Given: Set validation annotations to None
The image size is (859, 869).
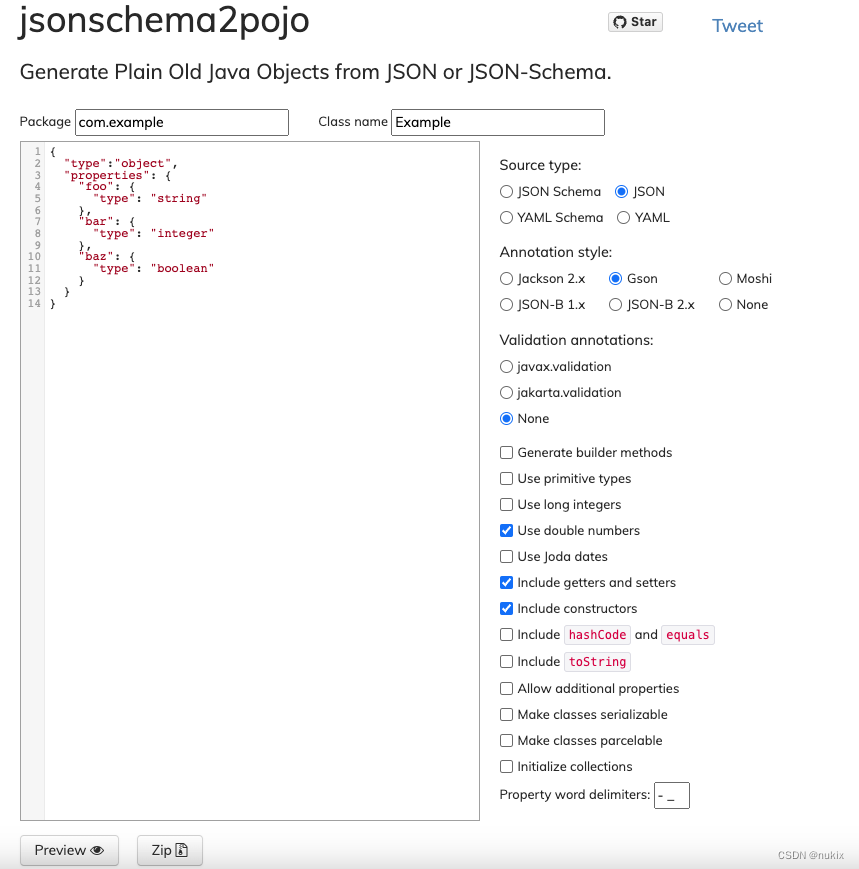Looking at the screenshot, I should [506, 419].
